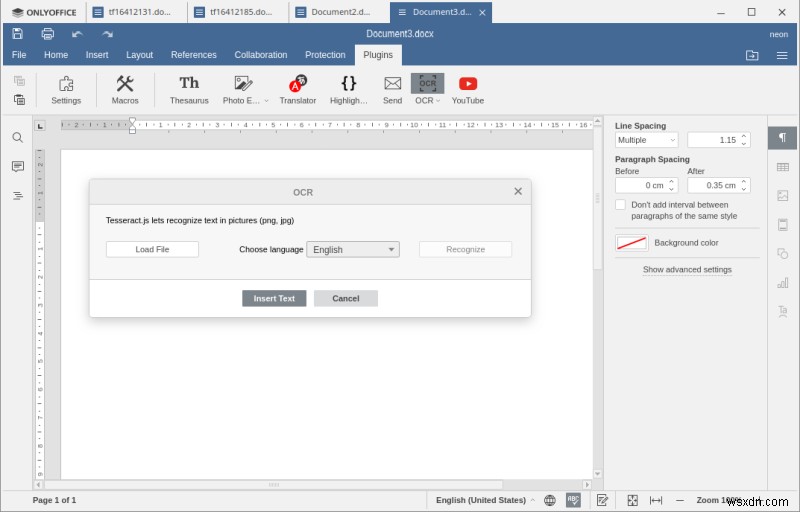Image resolution: width=800 pixels, height=512 pixels.
Task: Open Chart settings in right sidebar
Action: 782,282
